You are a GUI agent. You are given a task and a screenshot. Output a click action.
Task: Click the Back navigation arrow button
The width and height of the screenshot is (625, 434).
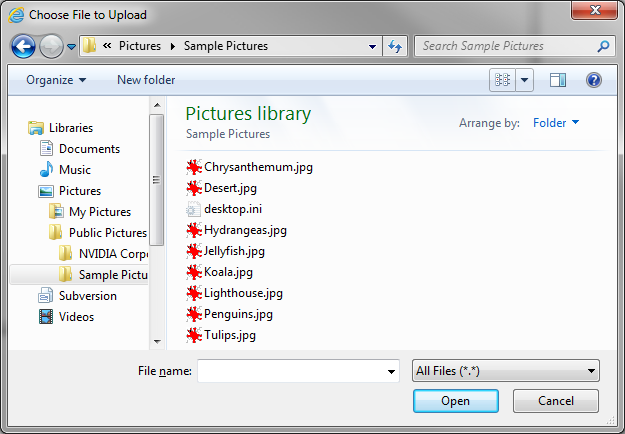[x=23, y=46]
